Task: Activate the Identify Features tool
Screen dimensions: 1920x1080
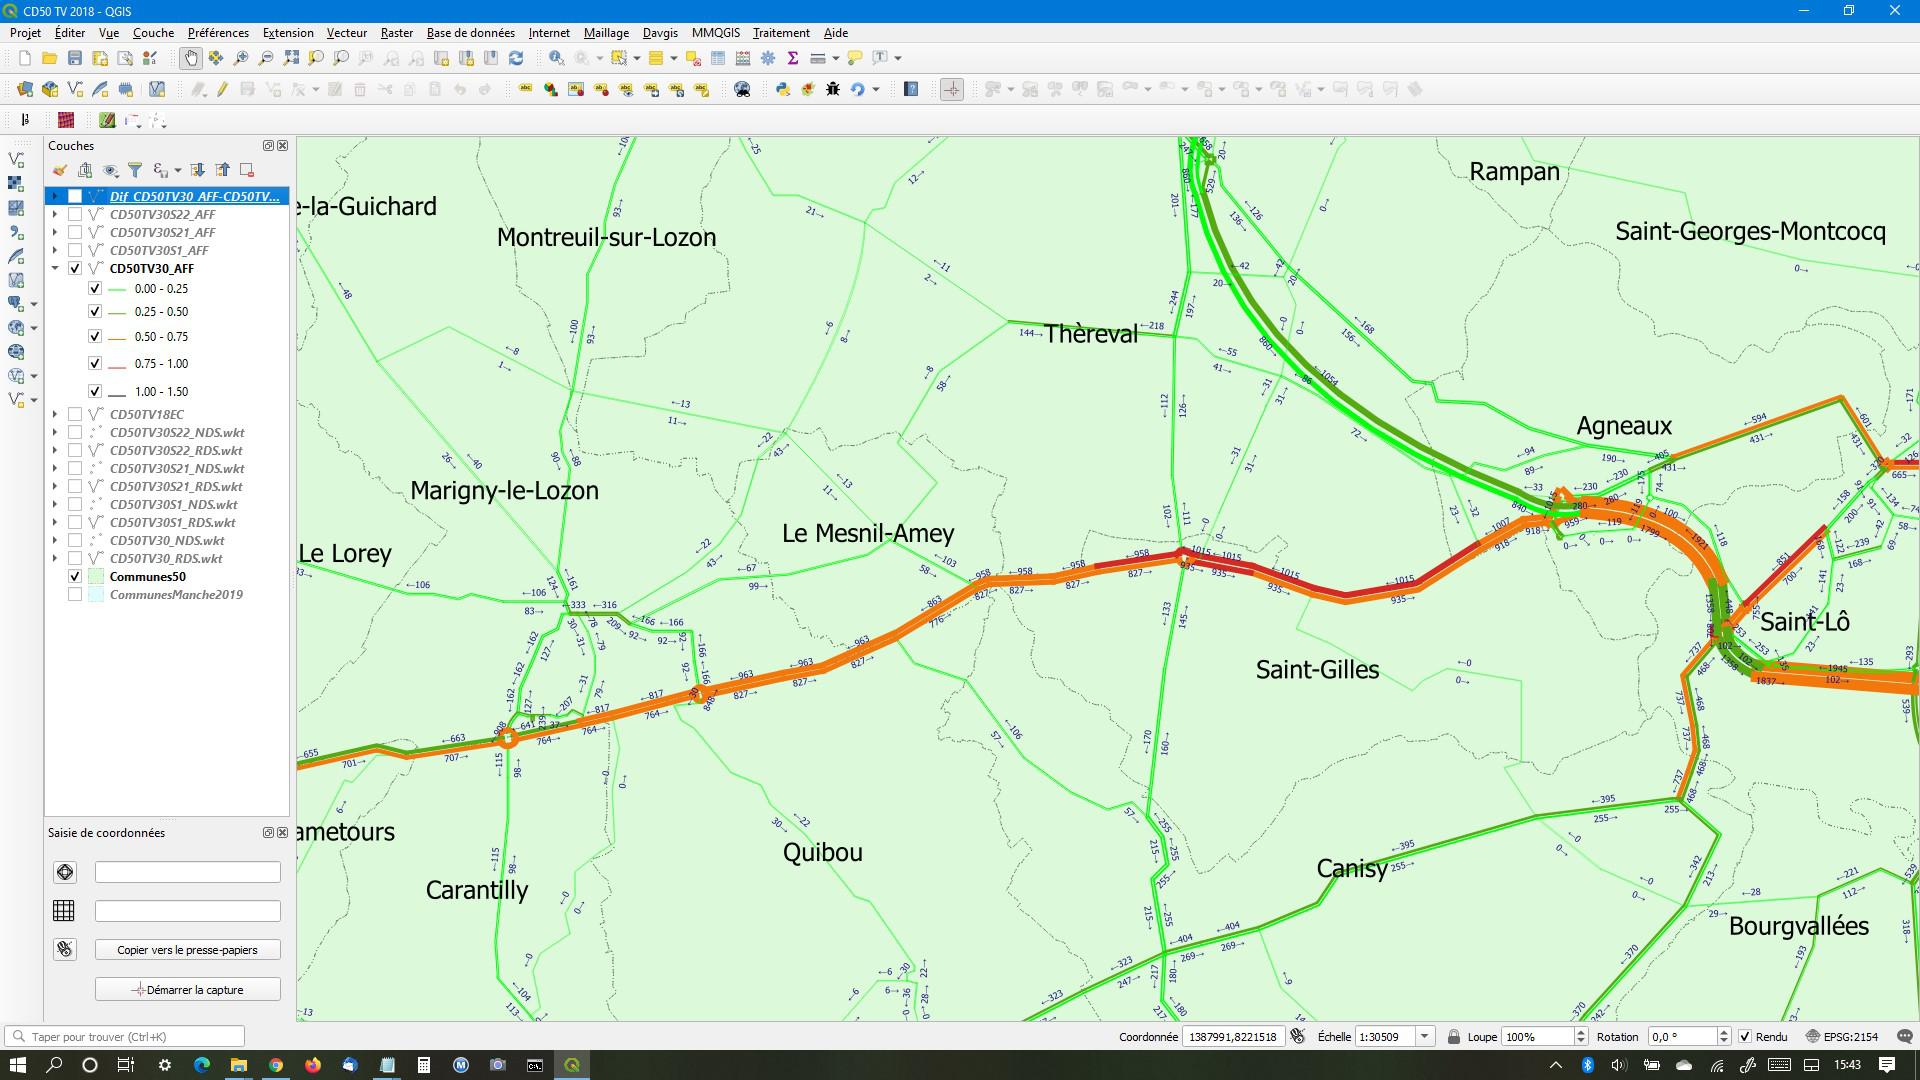Action: (556, 58)
